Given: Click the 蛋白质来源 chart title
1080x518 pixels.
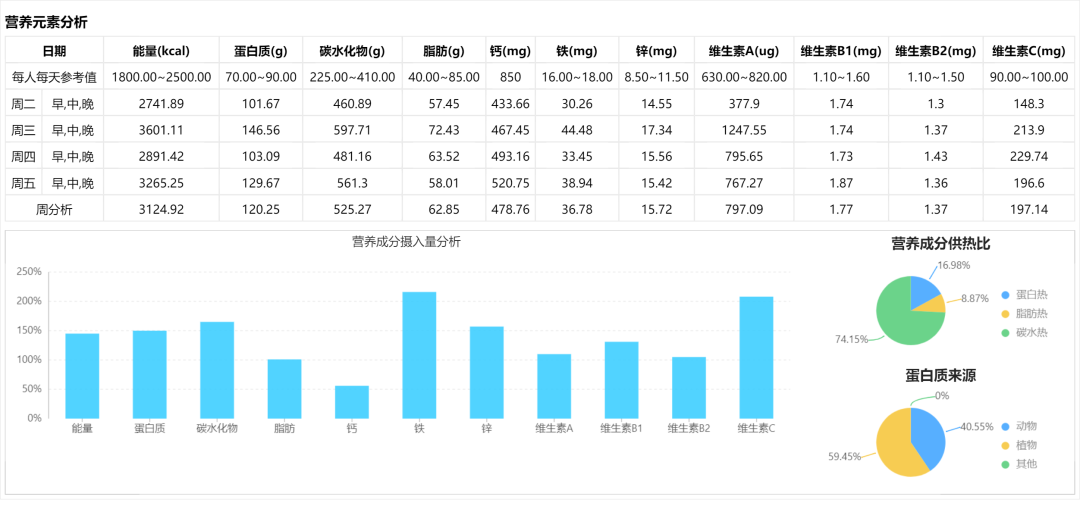Looking at the screenshot, I should click(x=941, y=375).
